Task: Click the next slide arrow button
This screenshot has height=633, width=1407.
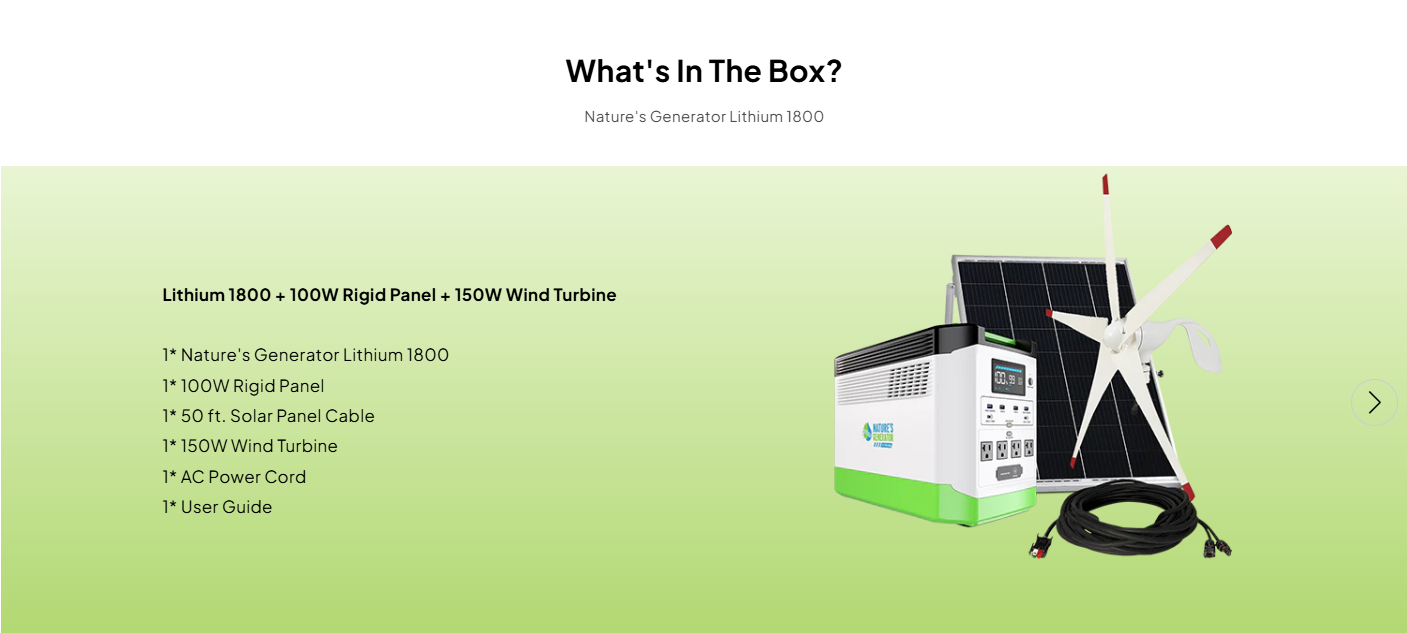Action: click(1374, 402)
